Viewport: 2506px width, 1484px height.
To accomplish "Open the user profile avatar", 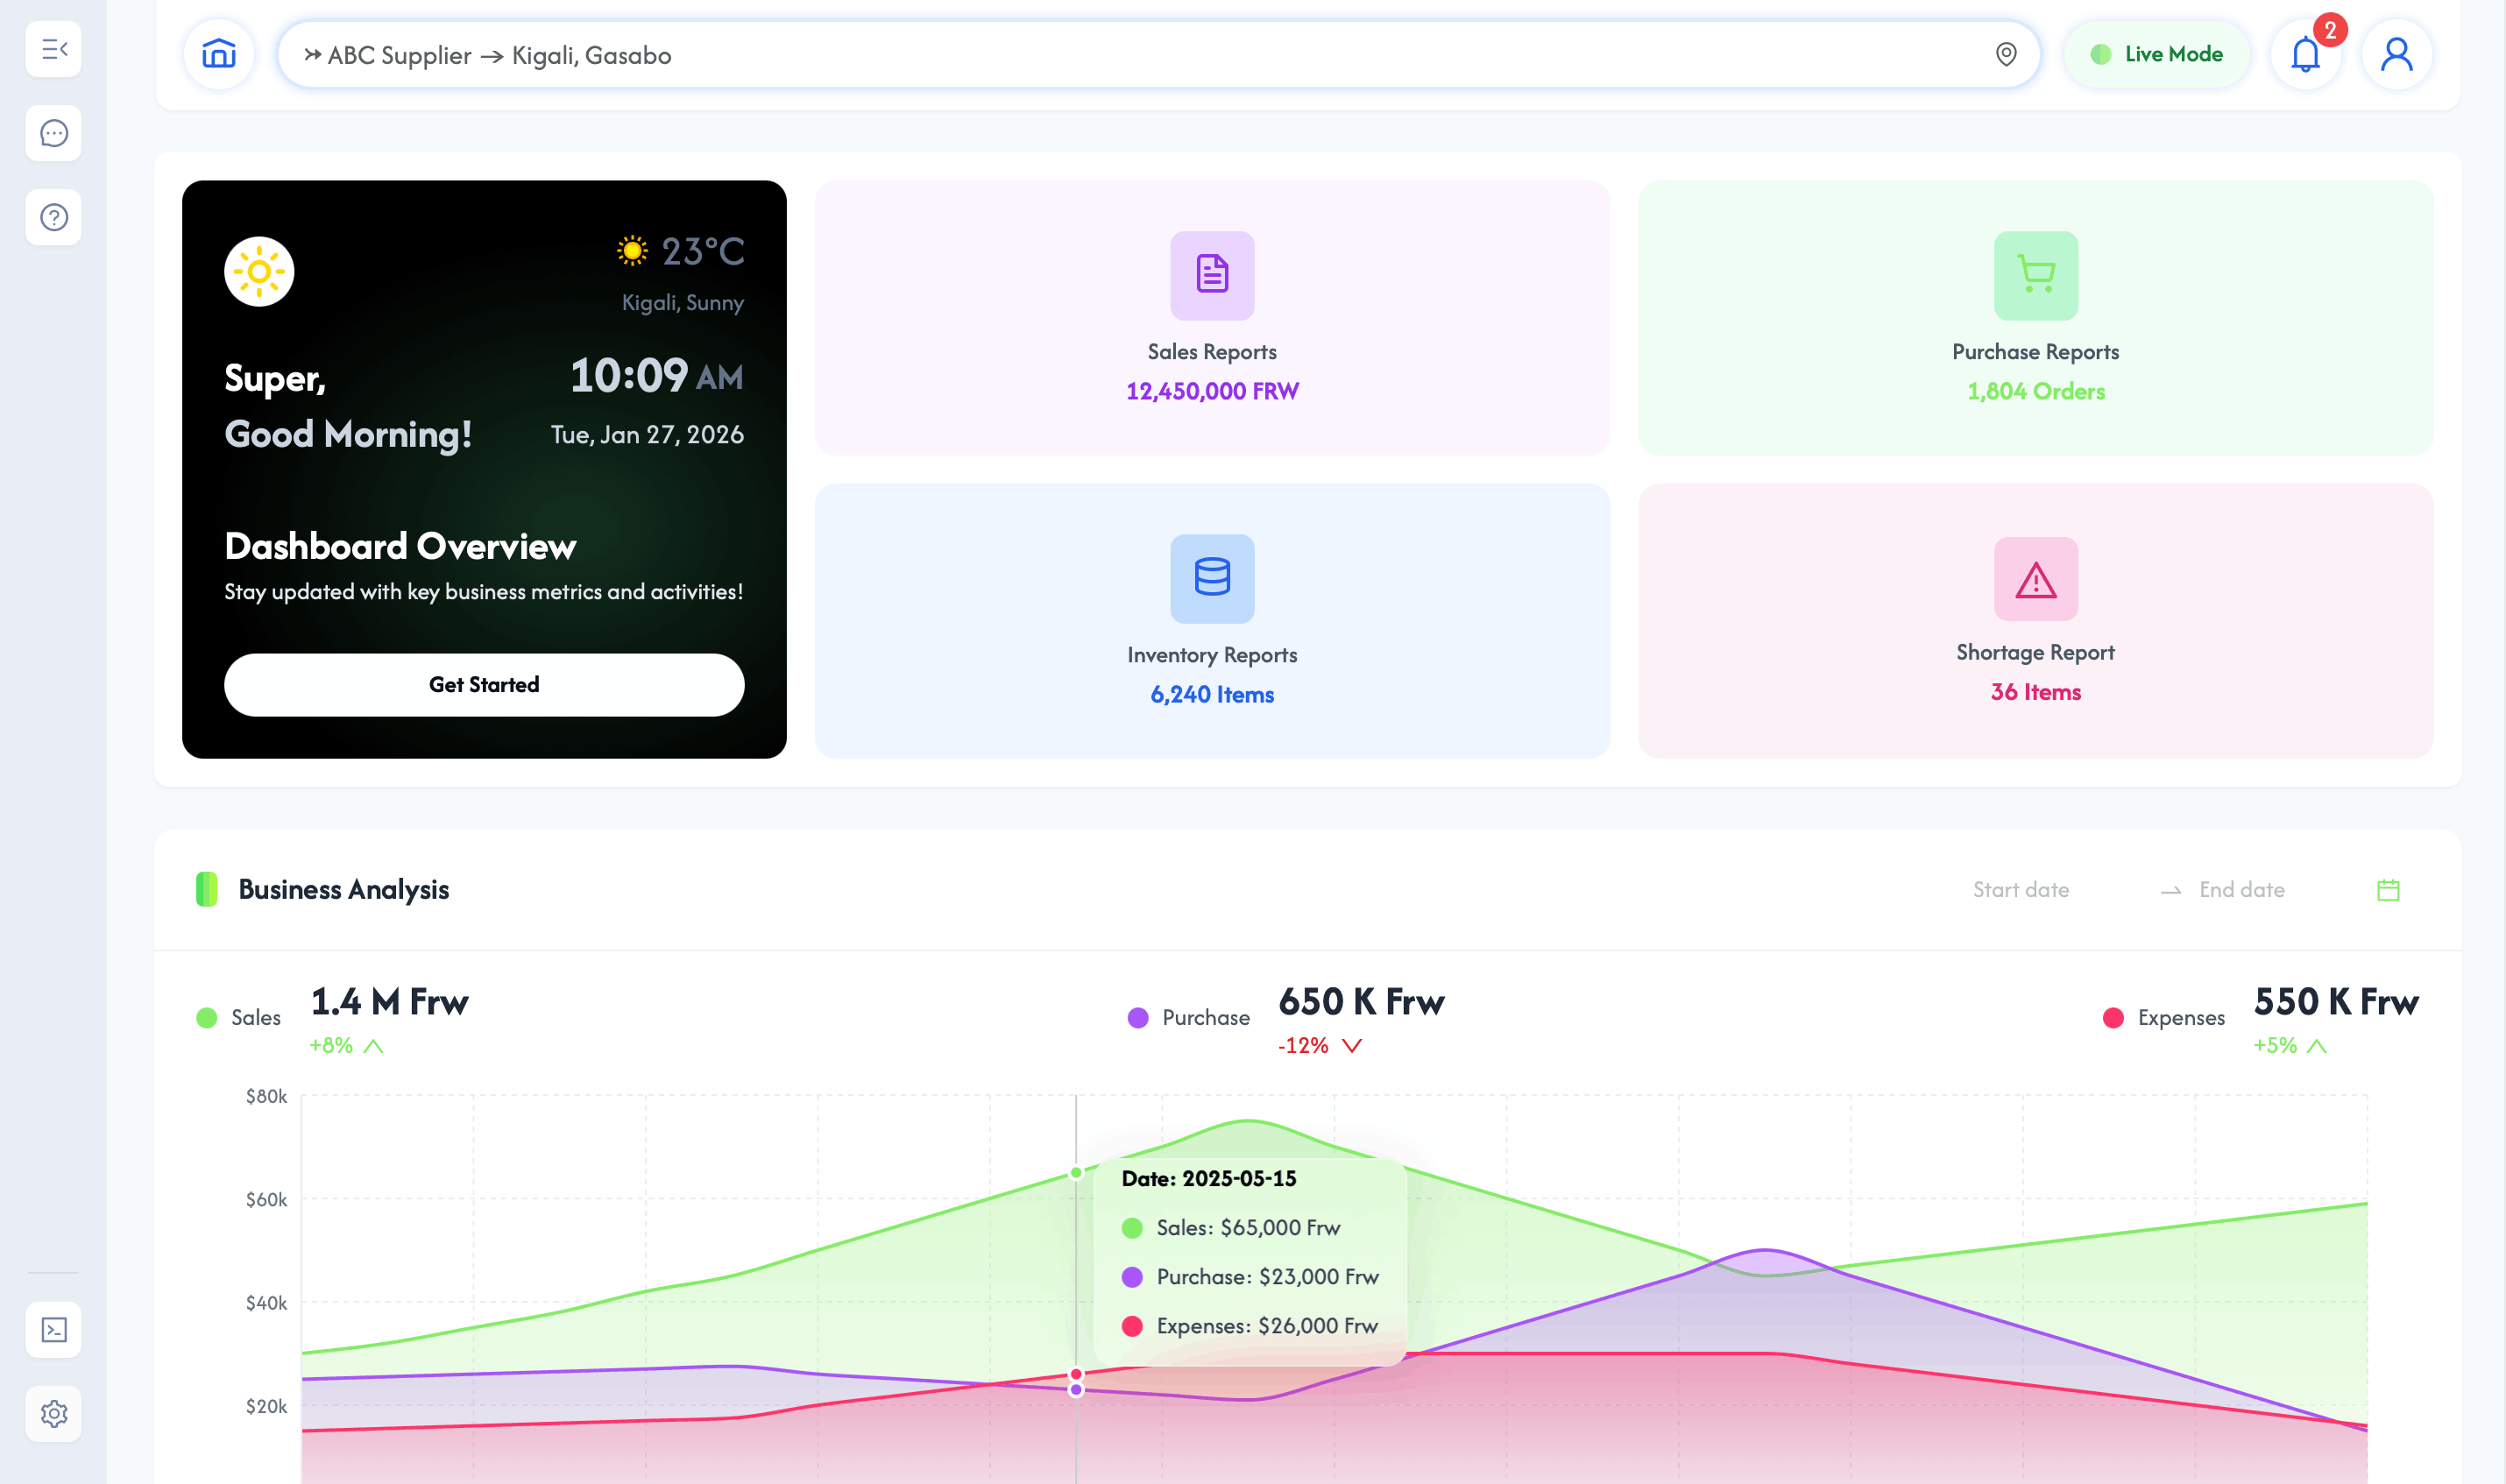I will coord(2395,54).
